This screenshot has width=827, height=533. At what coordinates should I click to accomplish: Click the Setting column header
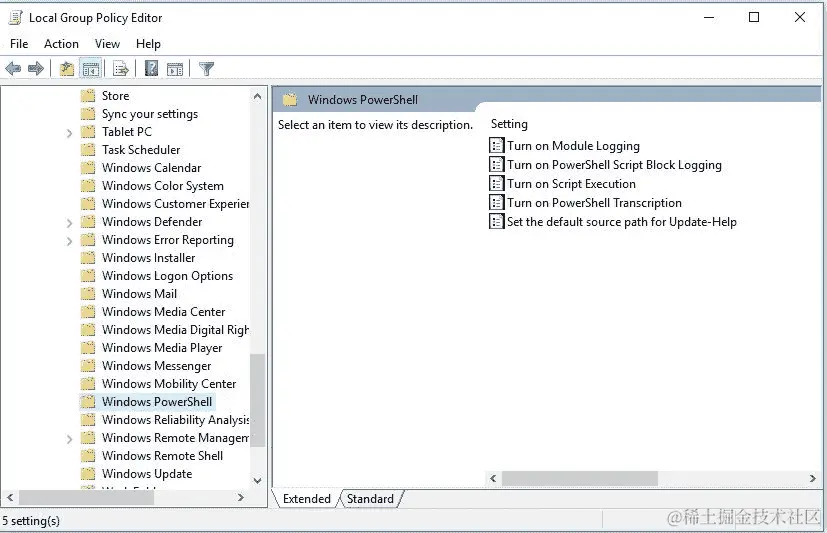(x=509, y=124)
